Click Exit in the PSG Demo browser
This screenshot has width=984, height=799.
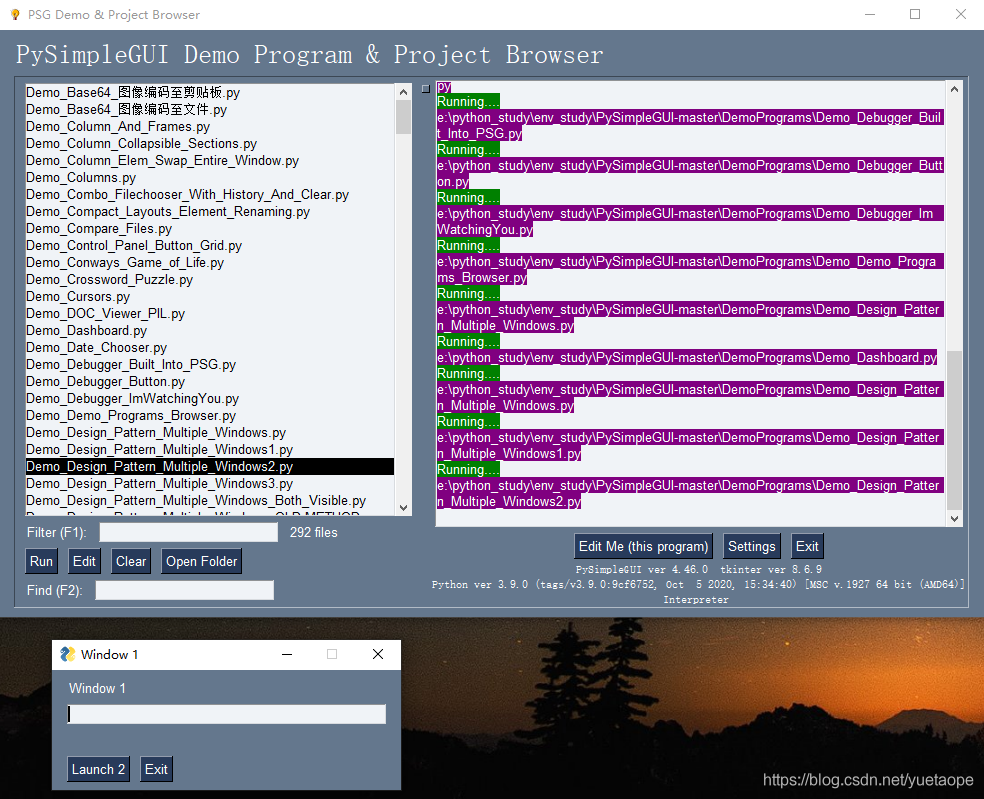click(x=807, y=546)
